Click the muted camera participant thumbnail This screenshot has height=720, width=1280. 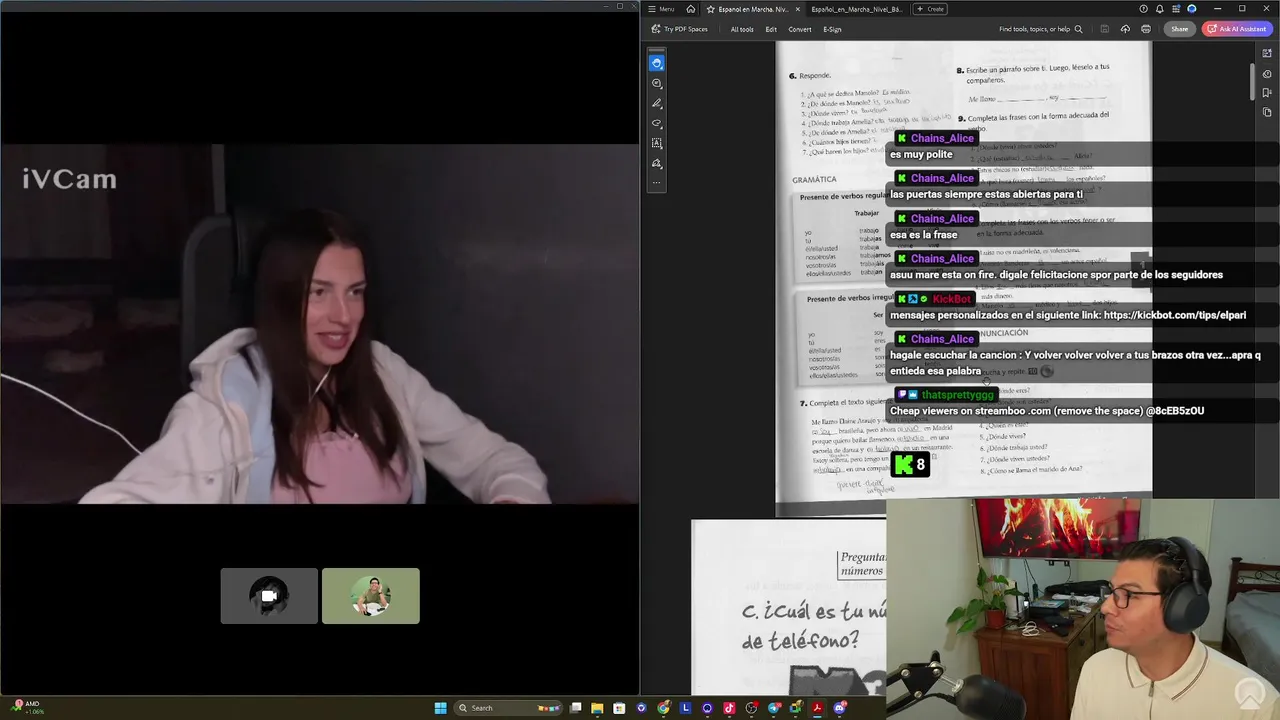point(269,596)
